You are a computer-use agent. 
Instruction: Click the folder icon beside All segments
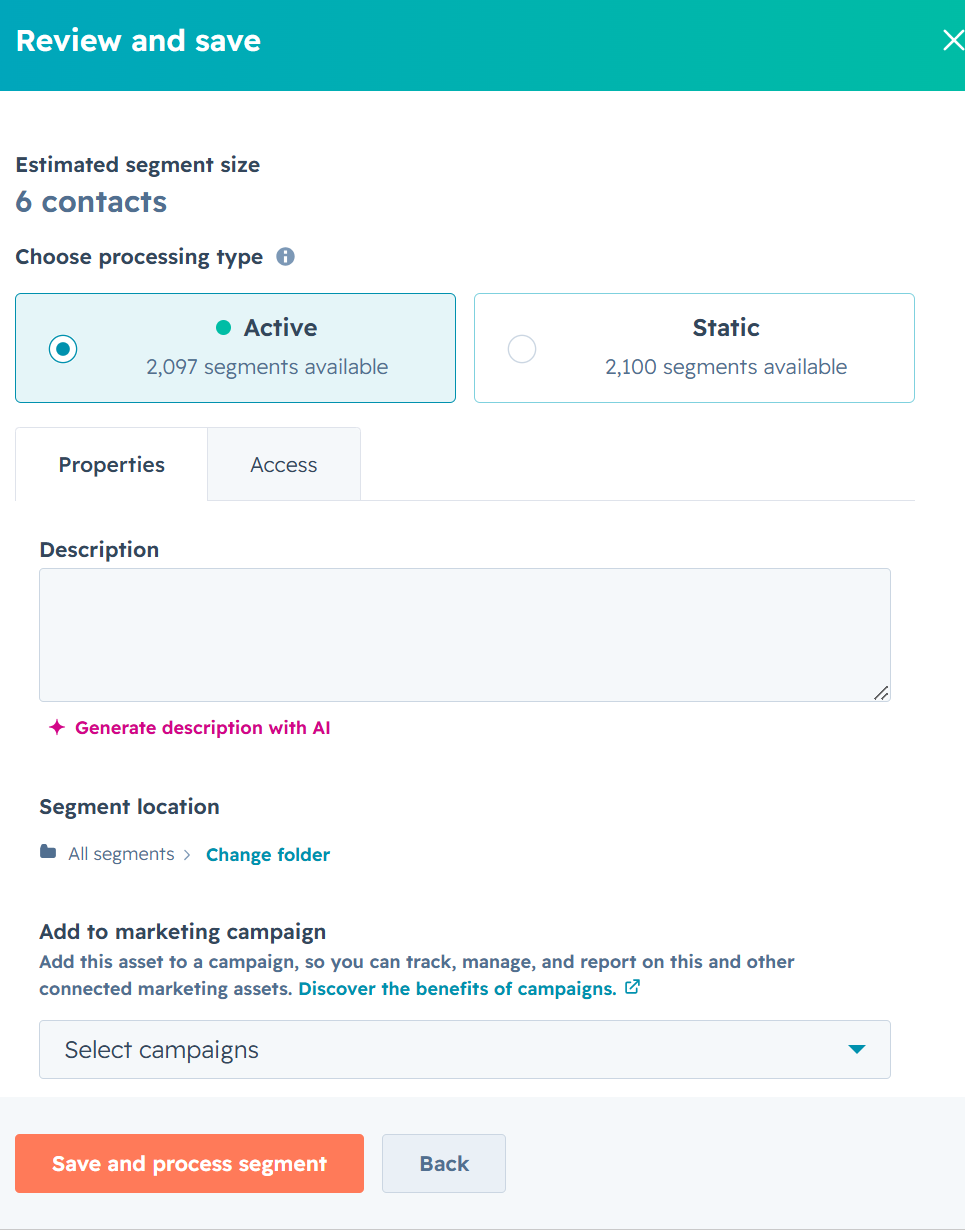[x=48, y=853]
